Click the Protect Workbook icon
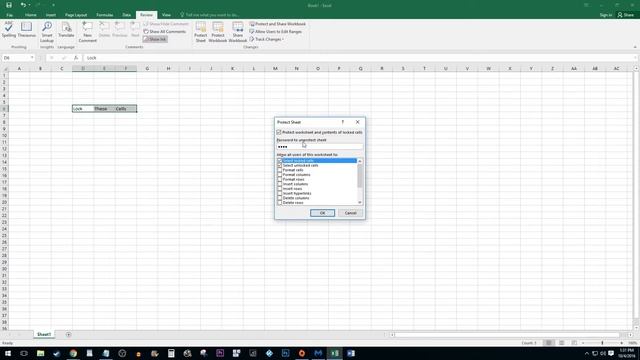This screenshot has width=640, height=360. coord(218,32)
